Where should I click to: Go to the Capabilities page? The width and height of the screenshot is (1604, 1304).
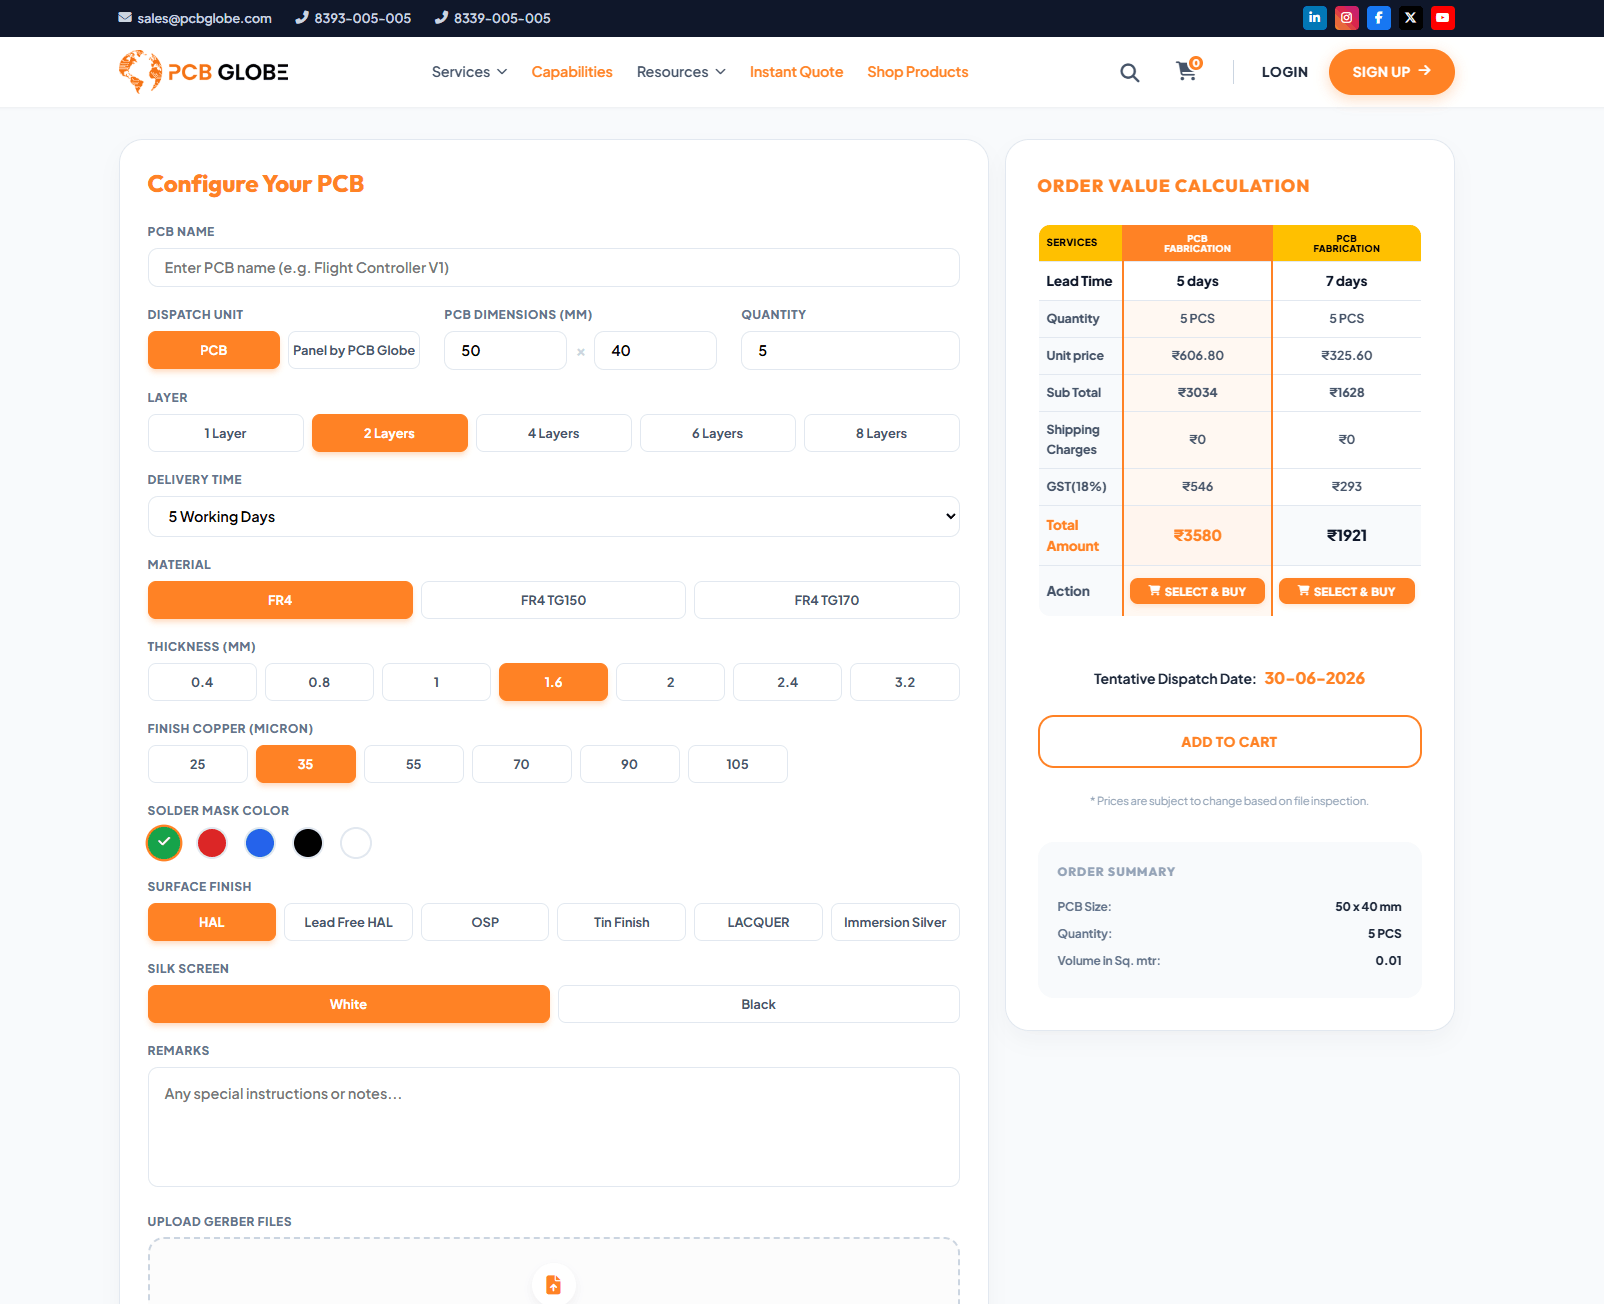(x=571, y=72)
